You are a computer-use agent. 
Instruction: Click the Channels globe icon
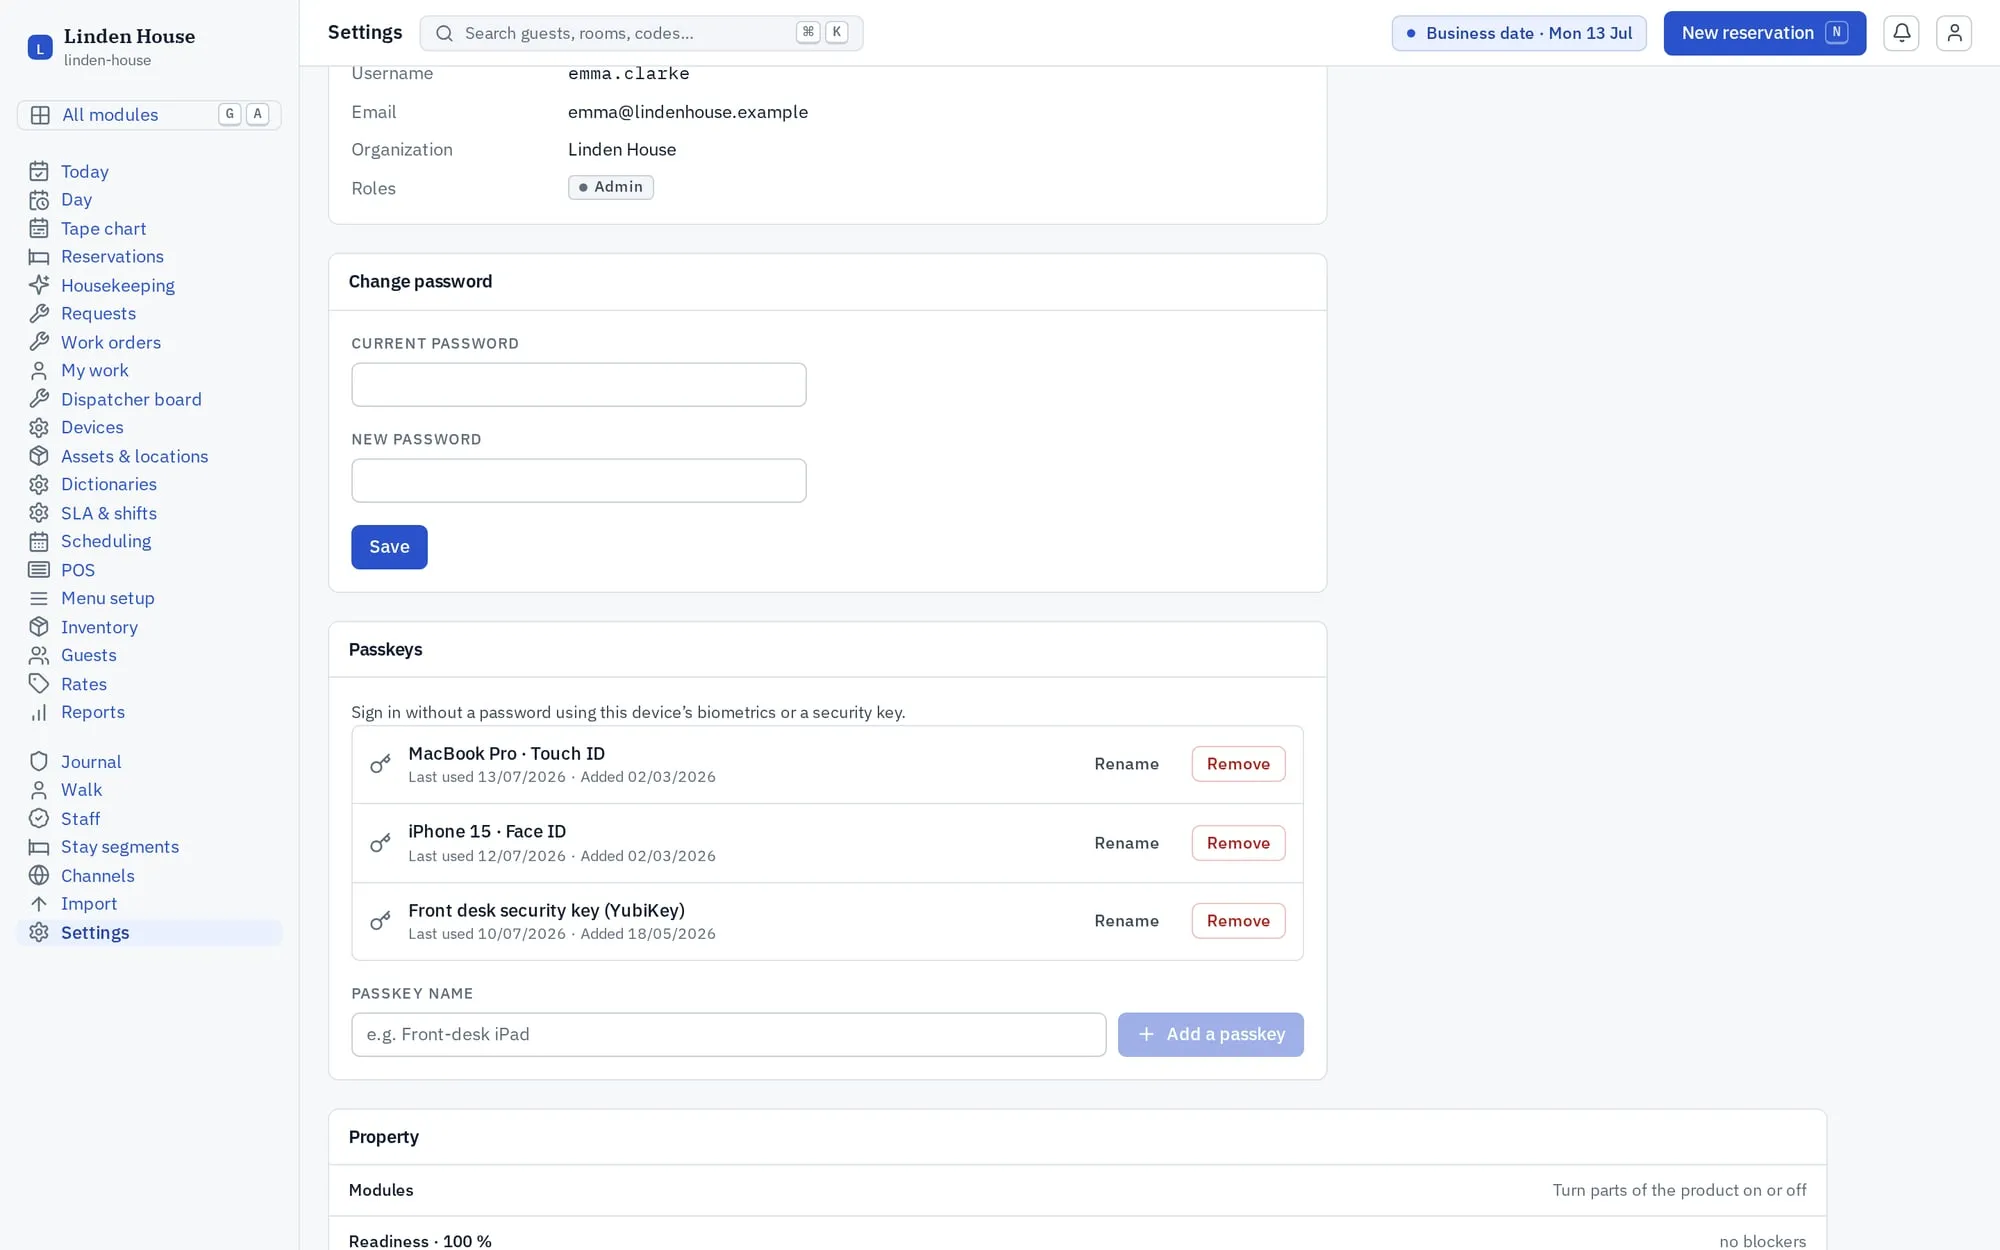(x=39, y=876)
